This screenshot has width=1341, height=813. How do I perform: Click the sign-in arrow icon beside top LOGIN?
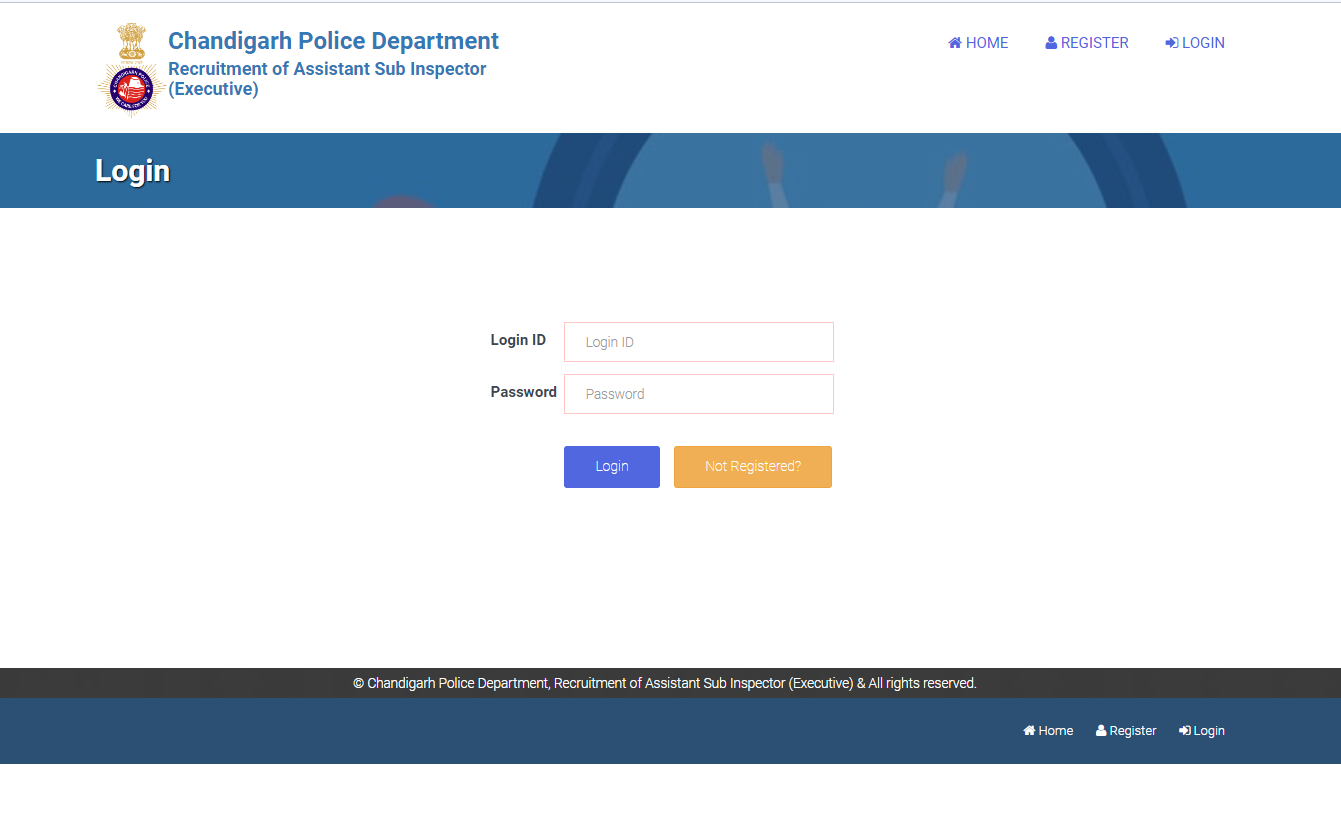click(1172, 43)
